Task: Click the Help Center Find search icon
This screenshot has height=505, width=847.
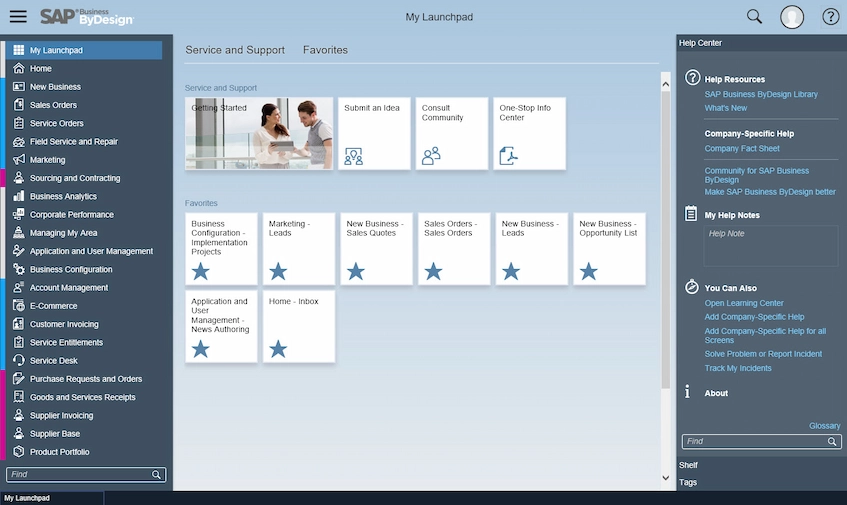Action: point(832,441)
